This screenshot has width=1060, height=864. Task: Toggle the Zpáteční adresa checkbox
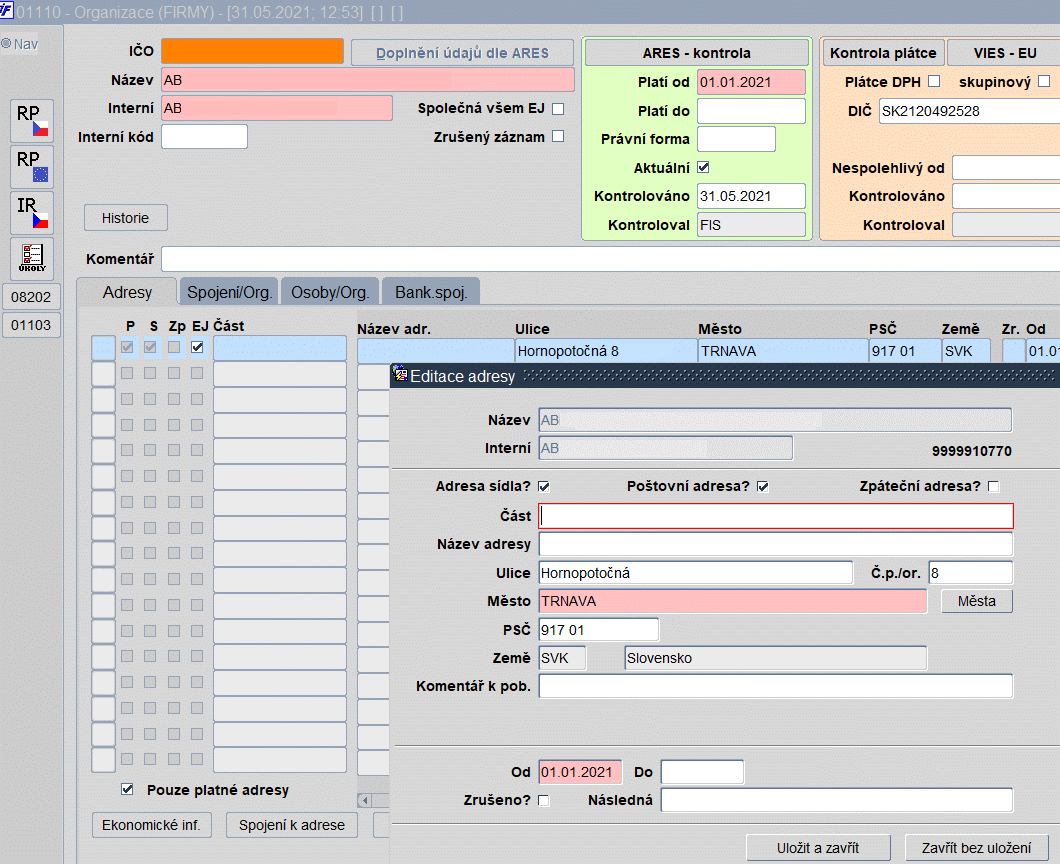993,487
